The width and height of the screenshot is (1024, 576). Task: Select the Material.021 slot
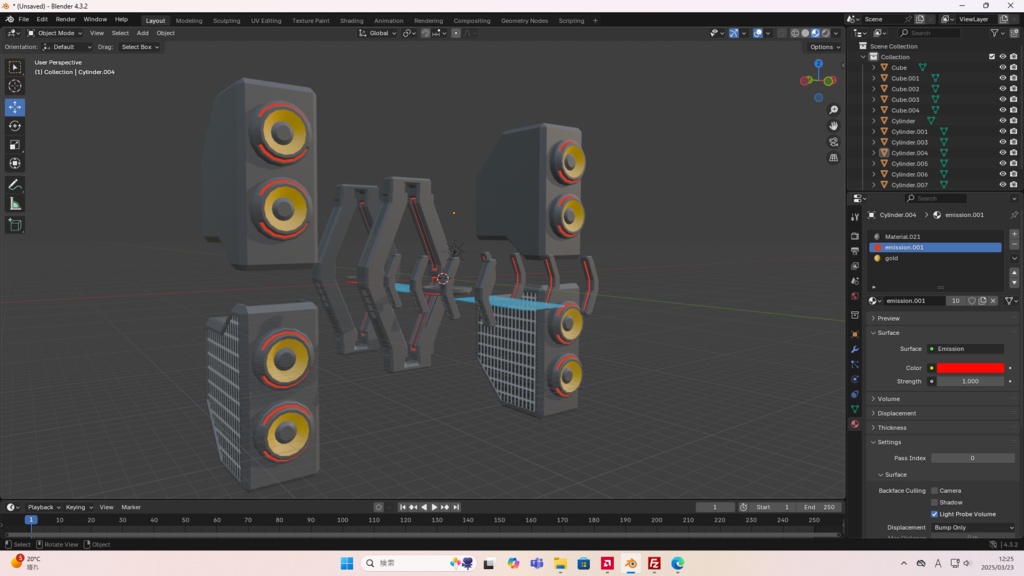tap(935, 237)
